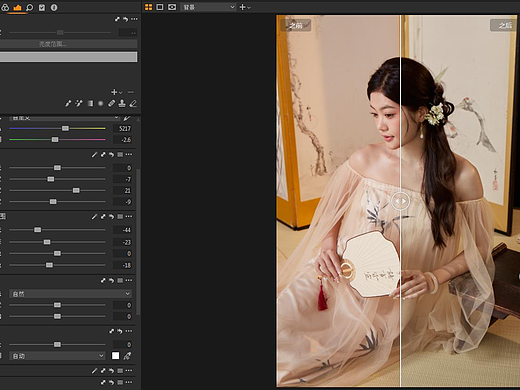The width and height of the screenshot is (520, 390).
Task: Click the field showing value -9
Action: [x=122, y=202]
